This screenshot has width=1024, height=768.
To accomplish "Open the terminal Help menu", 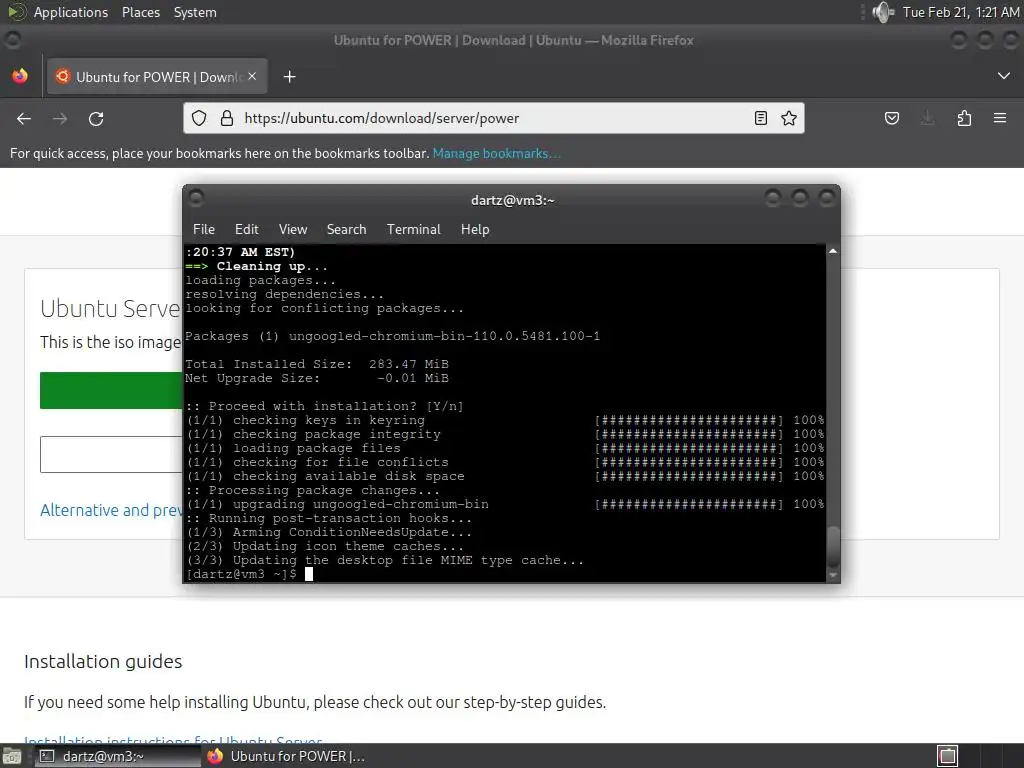I will (x=475, y=229).
